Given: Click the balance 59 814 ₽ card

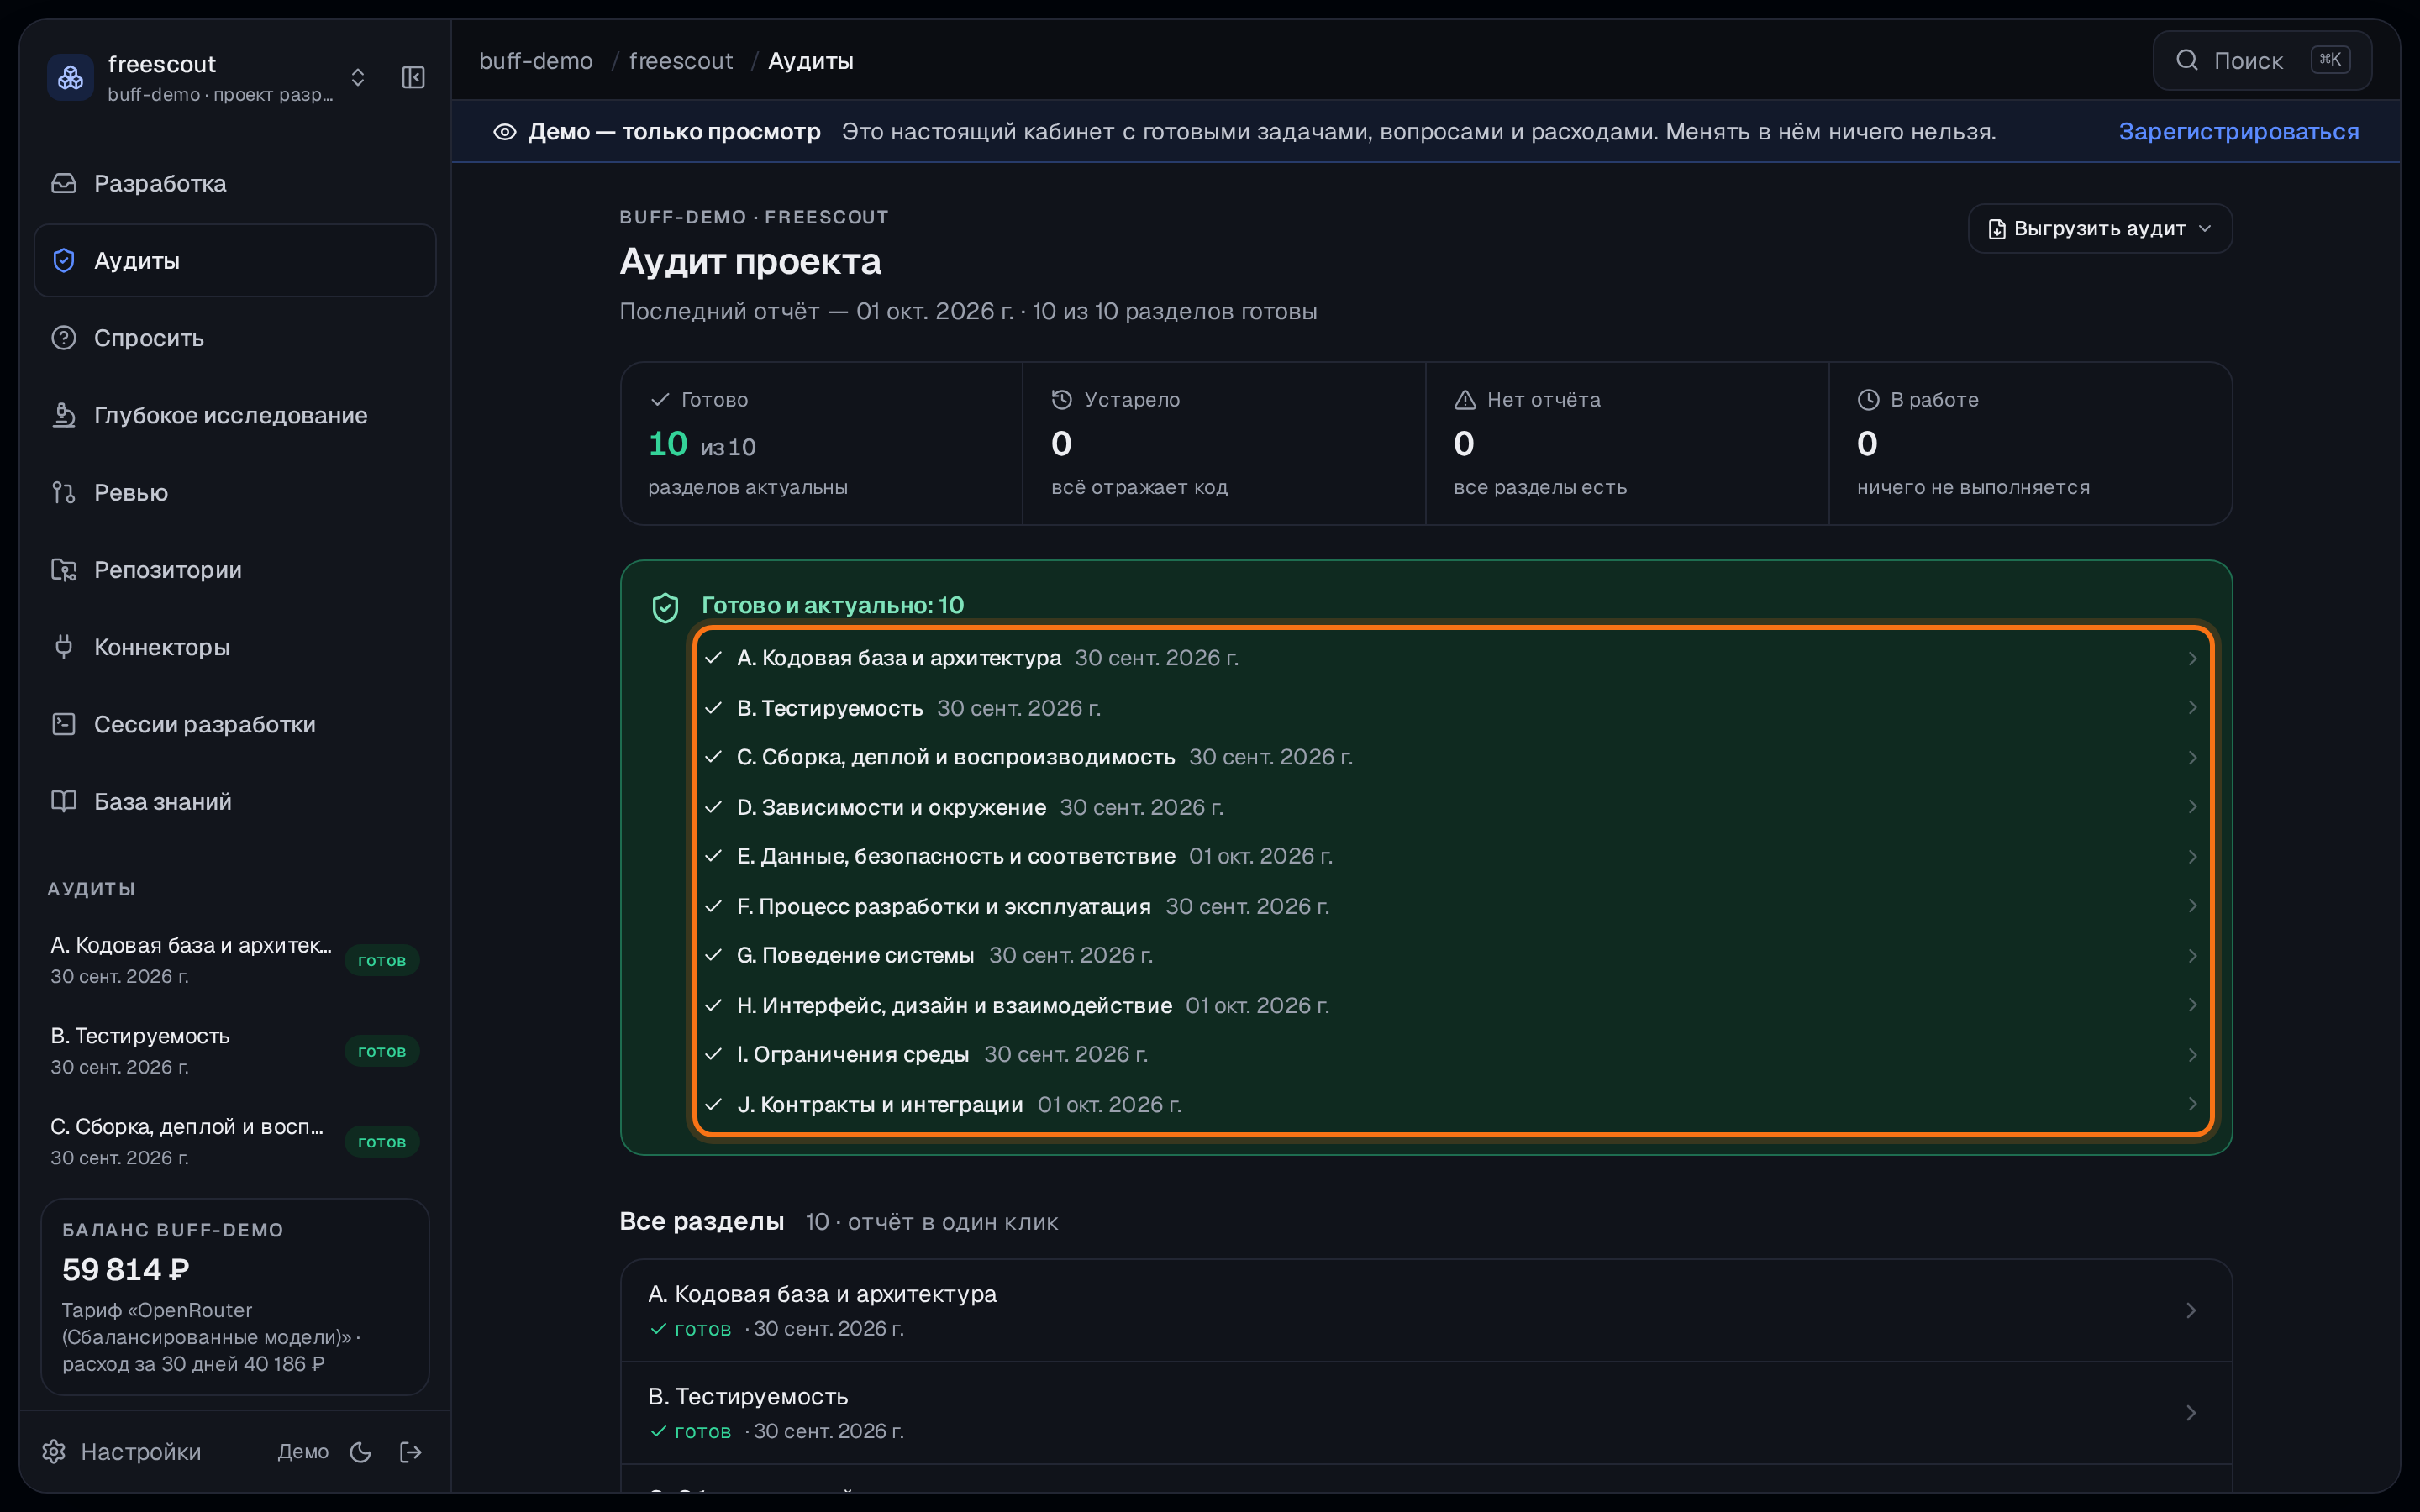Looking at the screenshot, I should click(x=235, y=1296).
